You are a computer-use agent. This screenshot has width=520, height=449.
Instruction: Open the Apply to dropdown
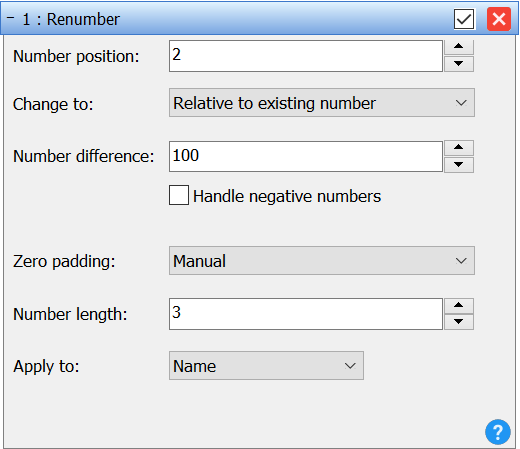click(266, 366)
